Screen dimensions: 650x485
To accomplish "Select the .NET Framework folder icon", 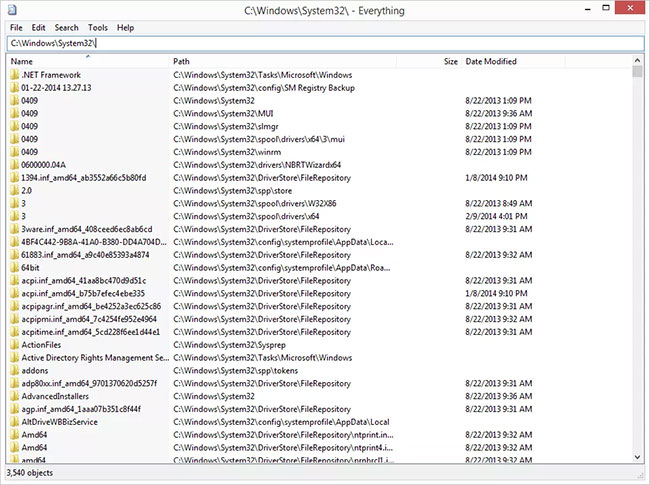I will 15,75.
